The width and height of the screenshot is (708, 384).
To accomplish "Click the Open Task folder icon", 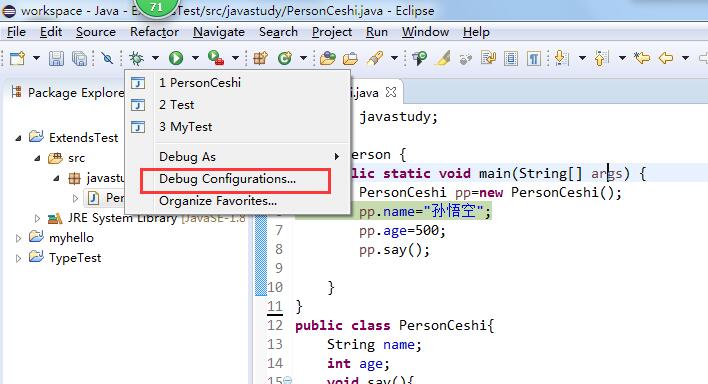I will (350, 58).
